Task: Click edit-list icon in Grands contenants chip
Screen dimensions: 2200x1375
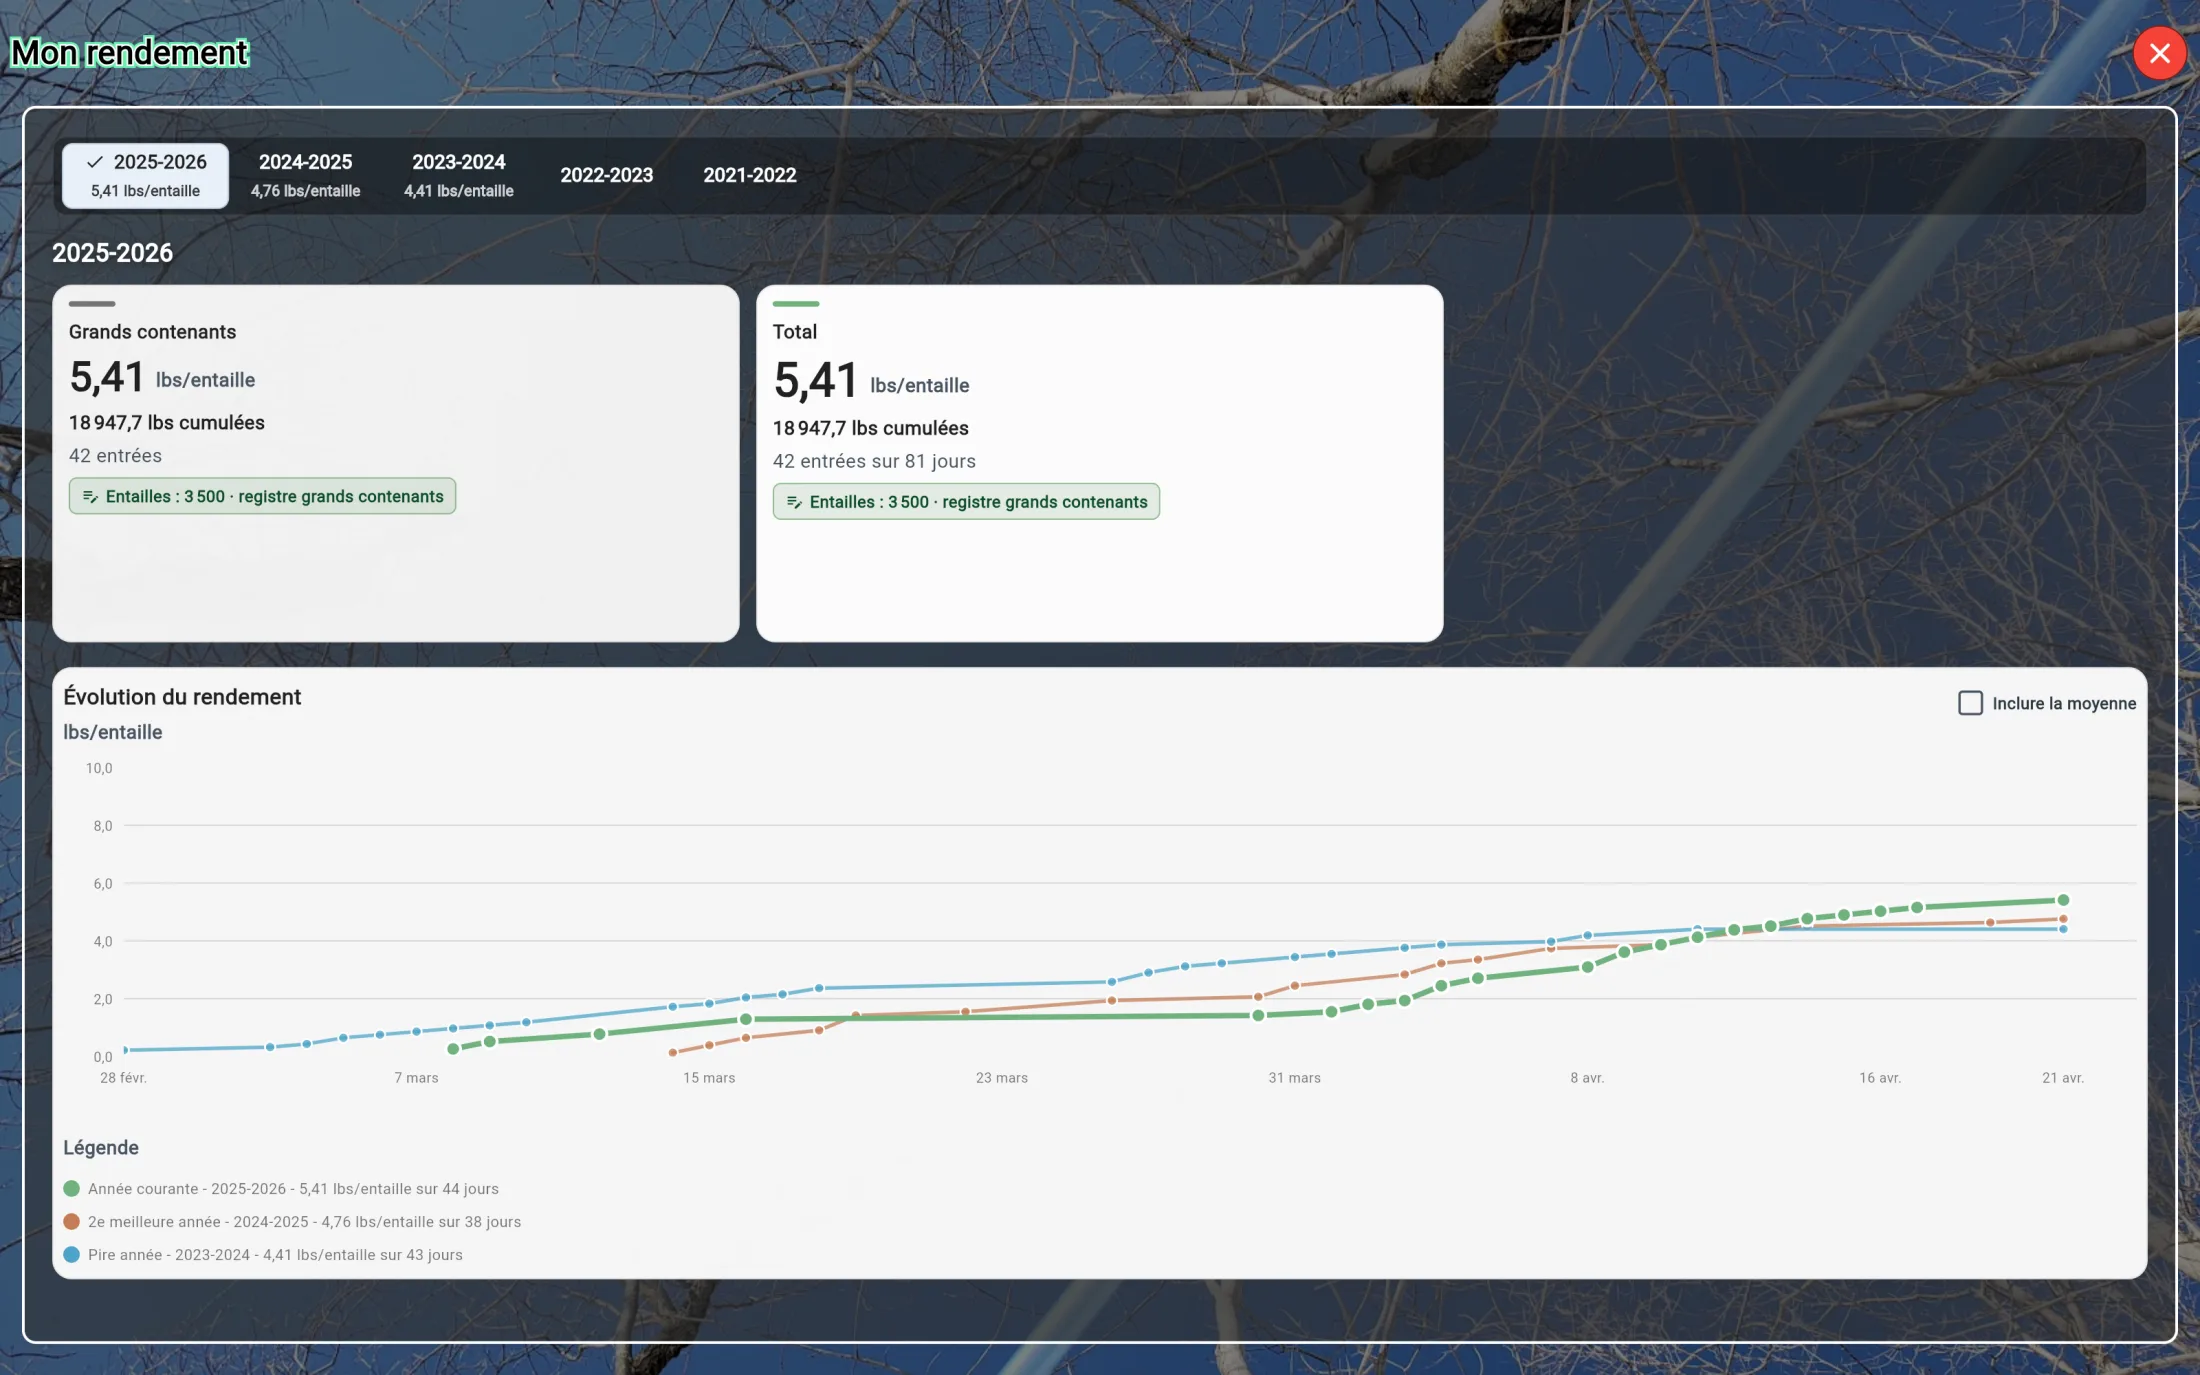Action: 90,497
